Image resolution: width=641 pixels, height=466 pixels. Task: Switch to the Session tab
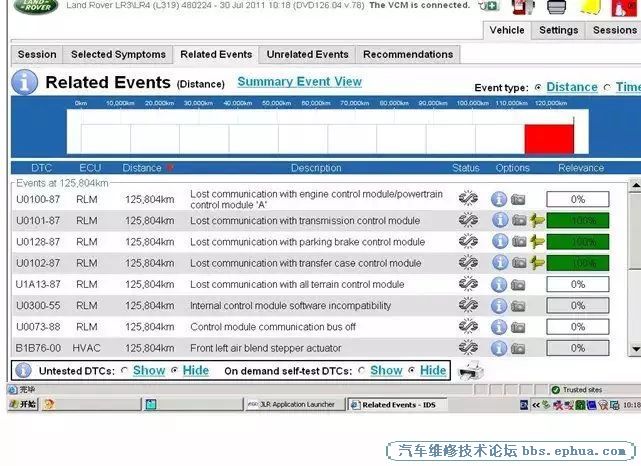click(37, 54)
